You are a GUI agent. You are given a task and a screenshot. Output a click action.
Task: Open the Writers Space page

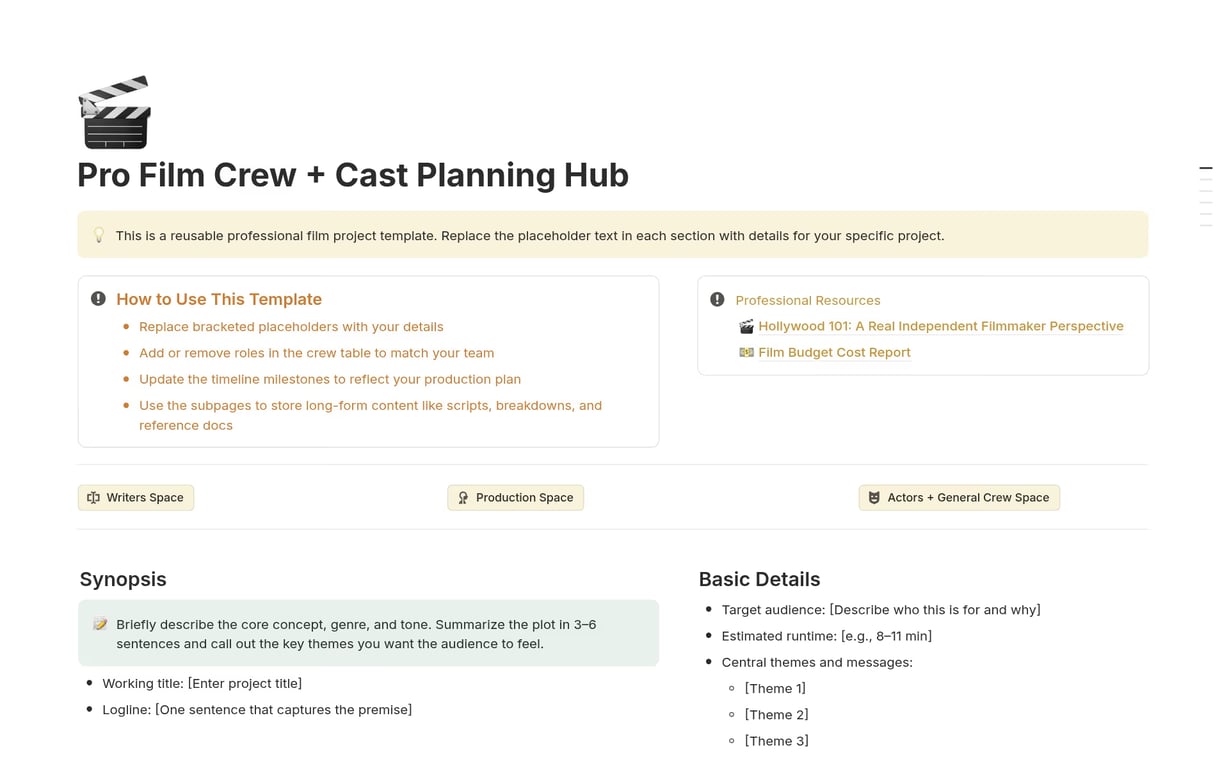click(145, 497)
